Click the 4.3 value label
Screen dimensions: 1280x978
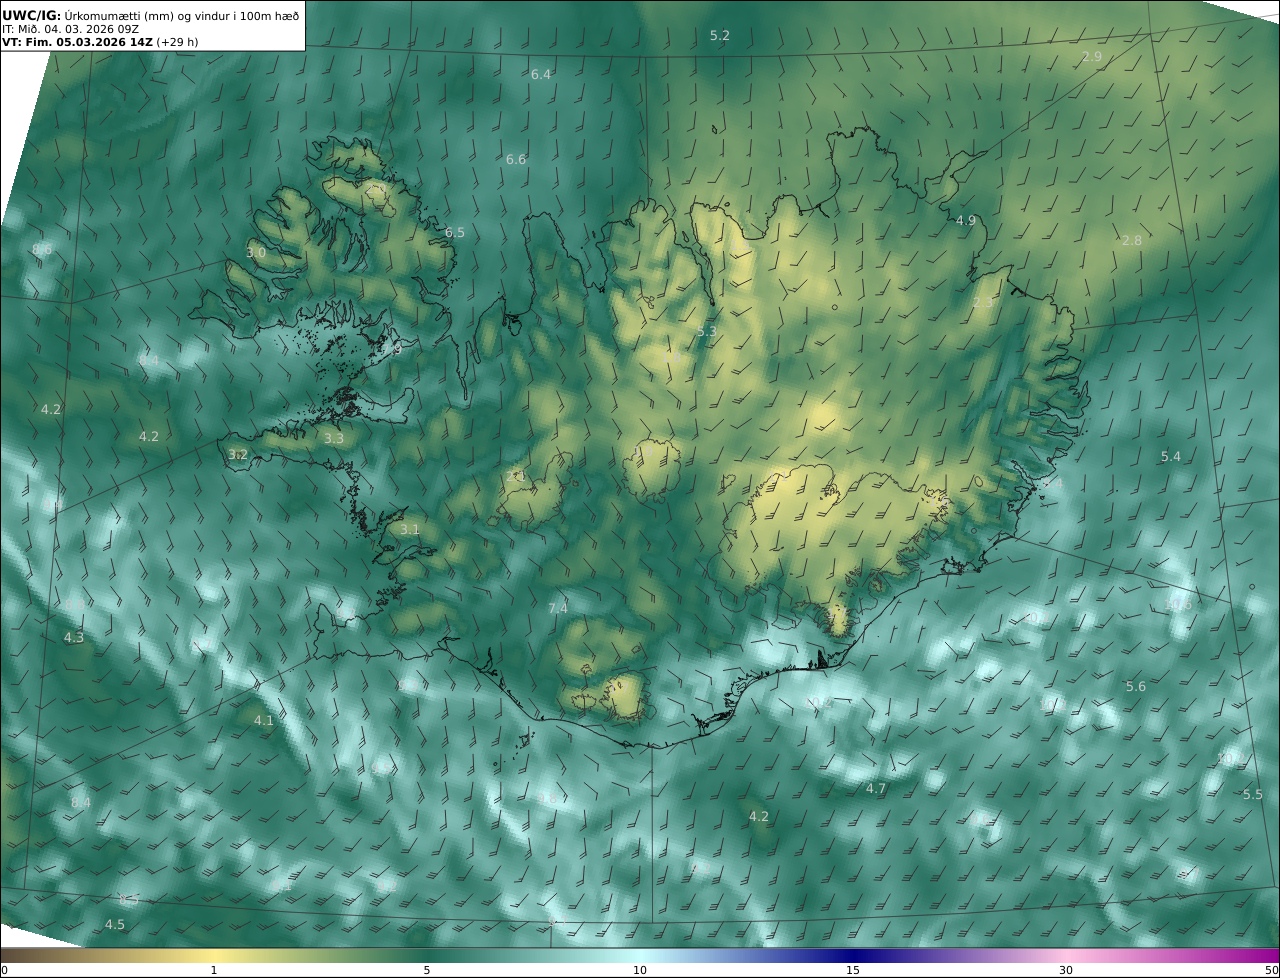coord(74,637)
